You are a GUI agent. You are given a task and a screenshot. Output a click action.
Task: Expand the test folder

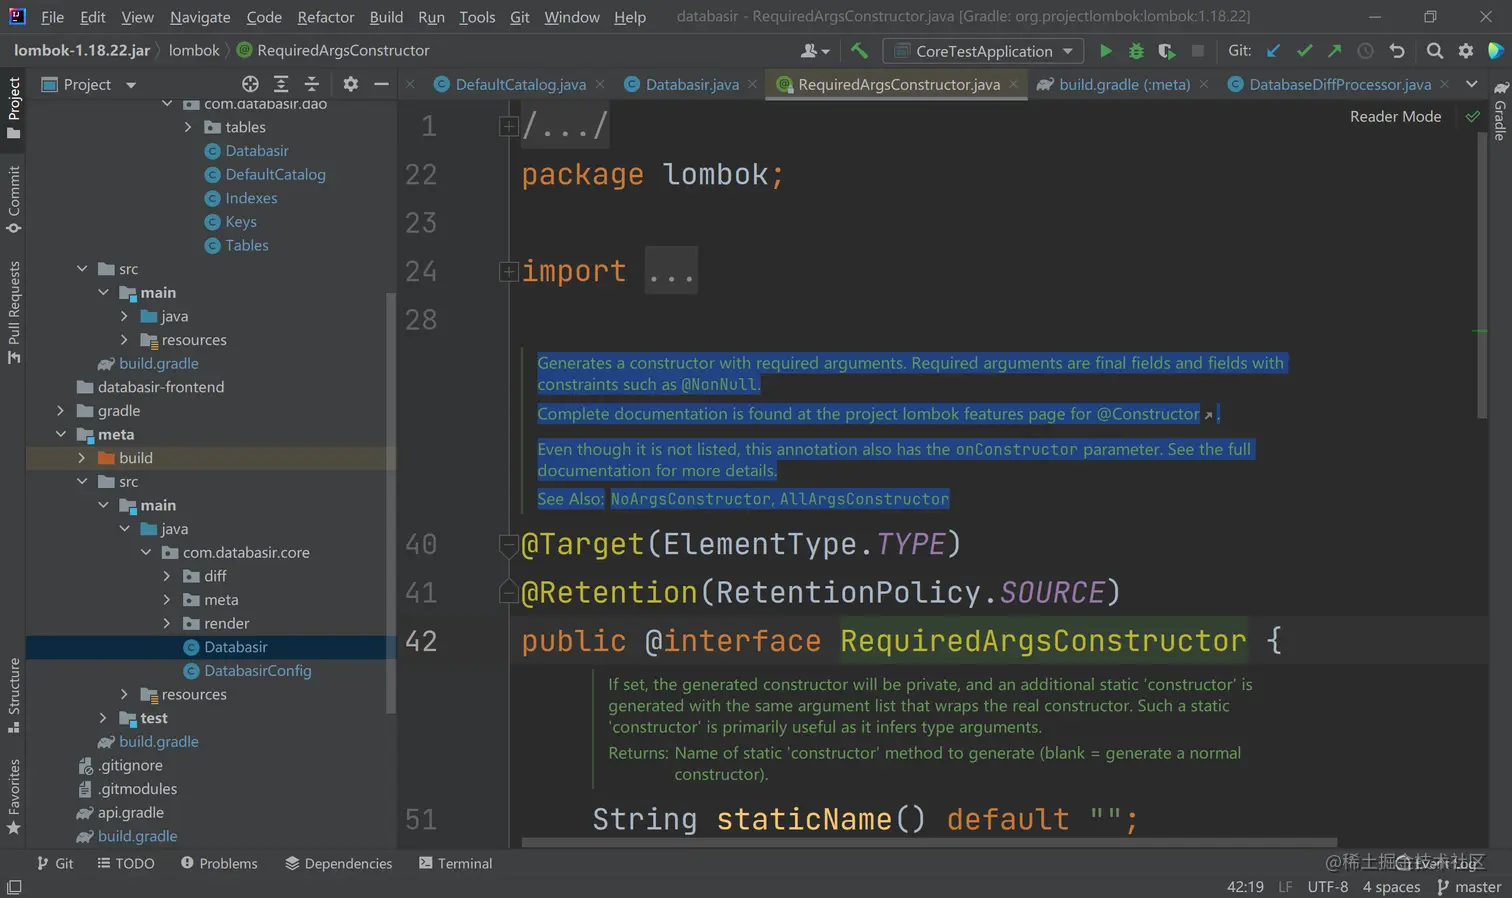tap(103, 718)
